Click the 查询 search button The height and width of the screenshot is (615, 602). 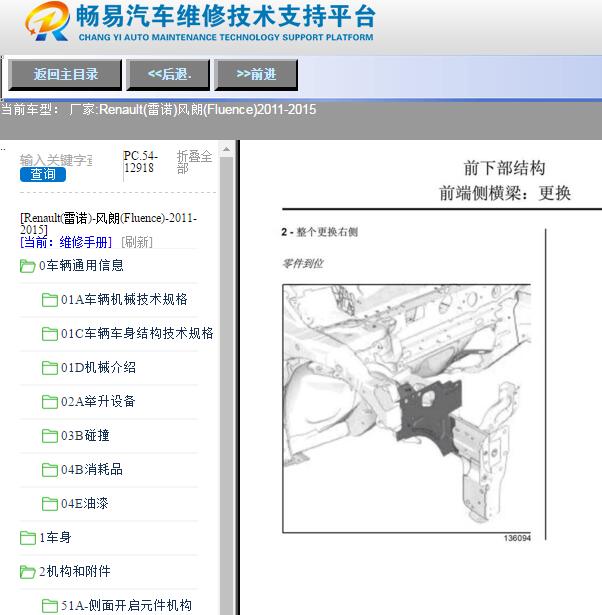tap(43, 174)
